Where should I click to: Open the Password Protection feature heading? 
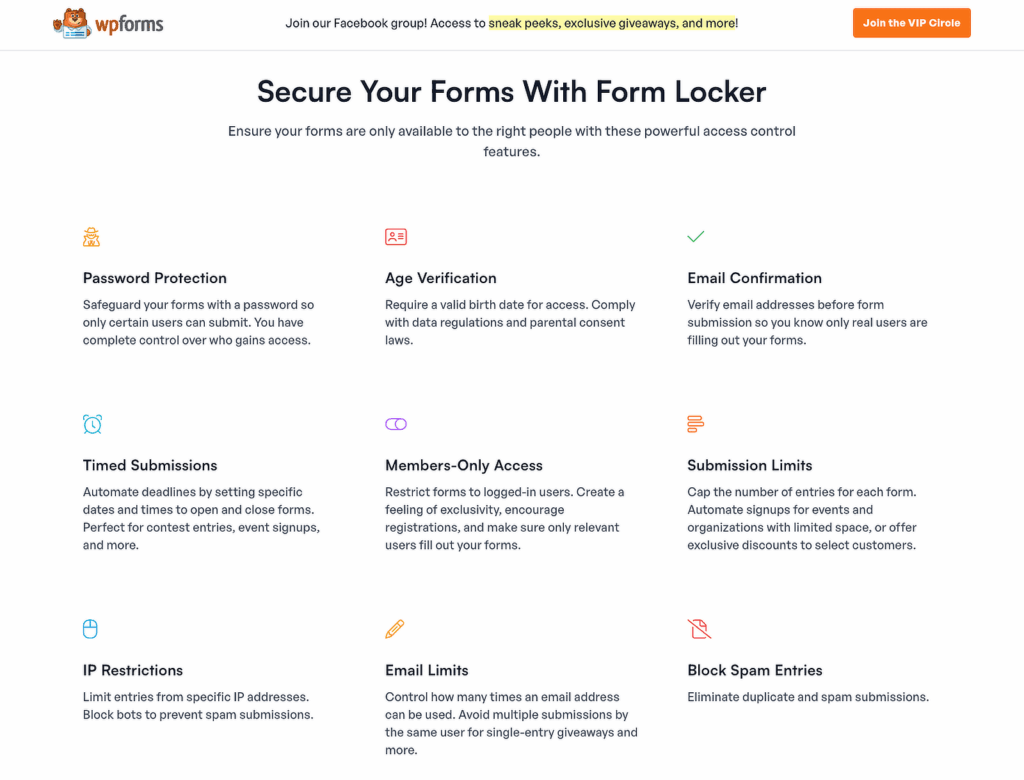(x=154, y=278)
